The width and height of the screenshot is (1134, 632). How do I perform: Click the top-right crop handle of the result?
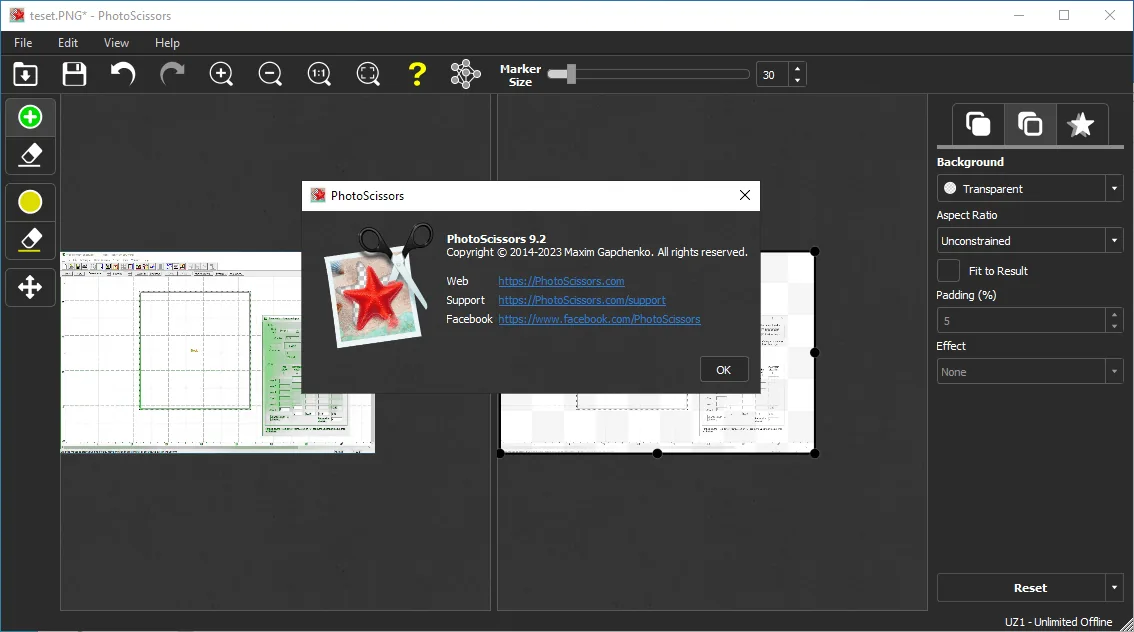[x=815, y=251]
